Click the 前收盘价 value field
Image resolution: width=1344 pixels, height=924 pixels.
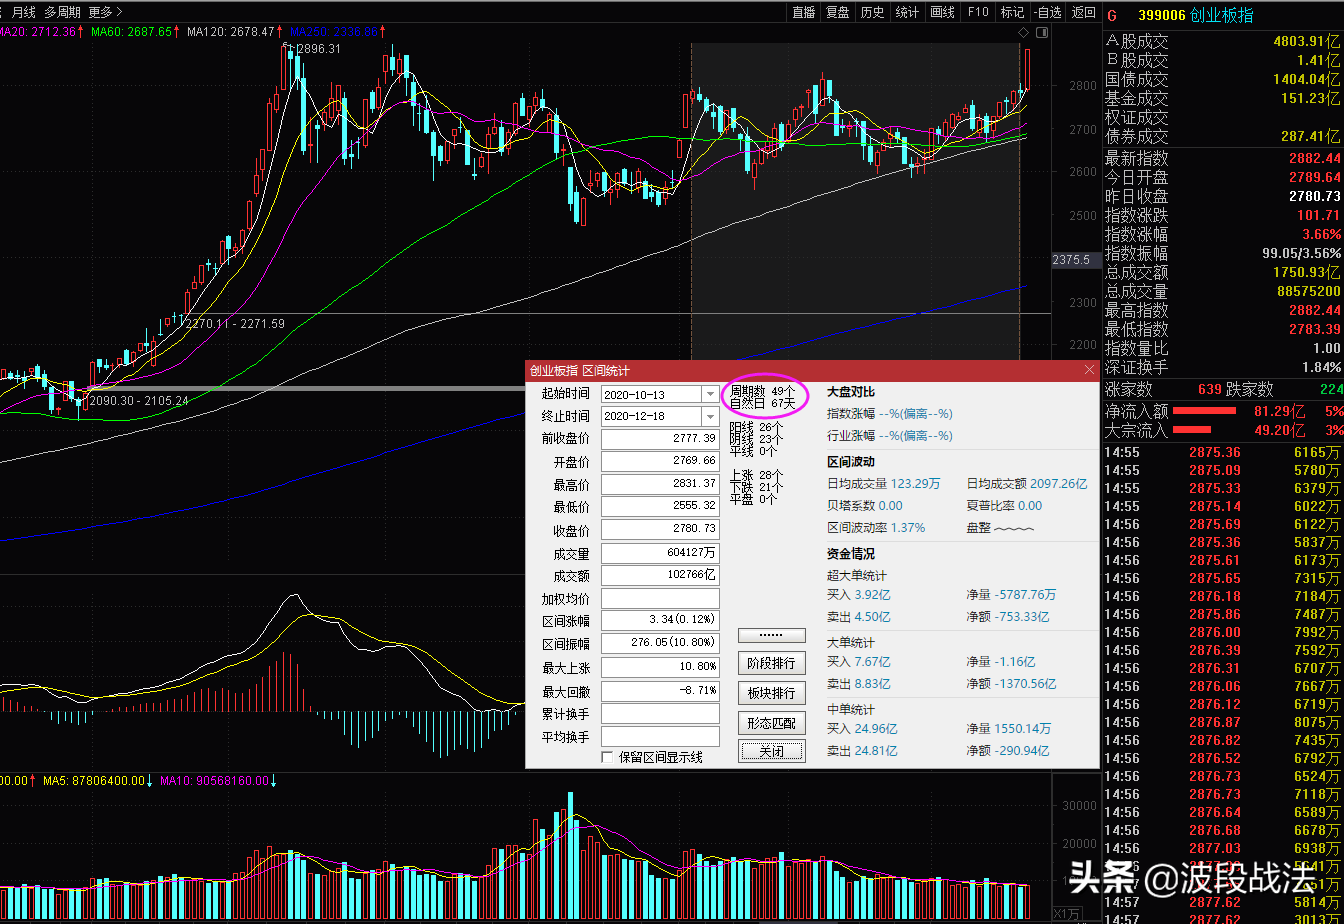tap(660, 439)
